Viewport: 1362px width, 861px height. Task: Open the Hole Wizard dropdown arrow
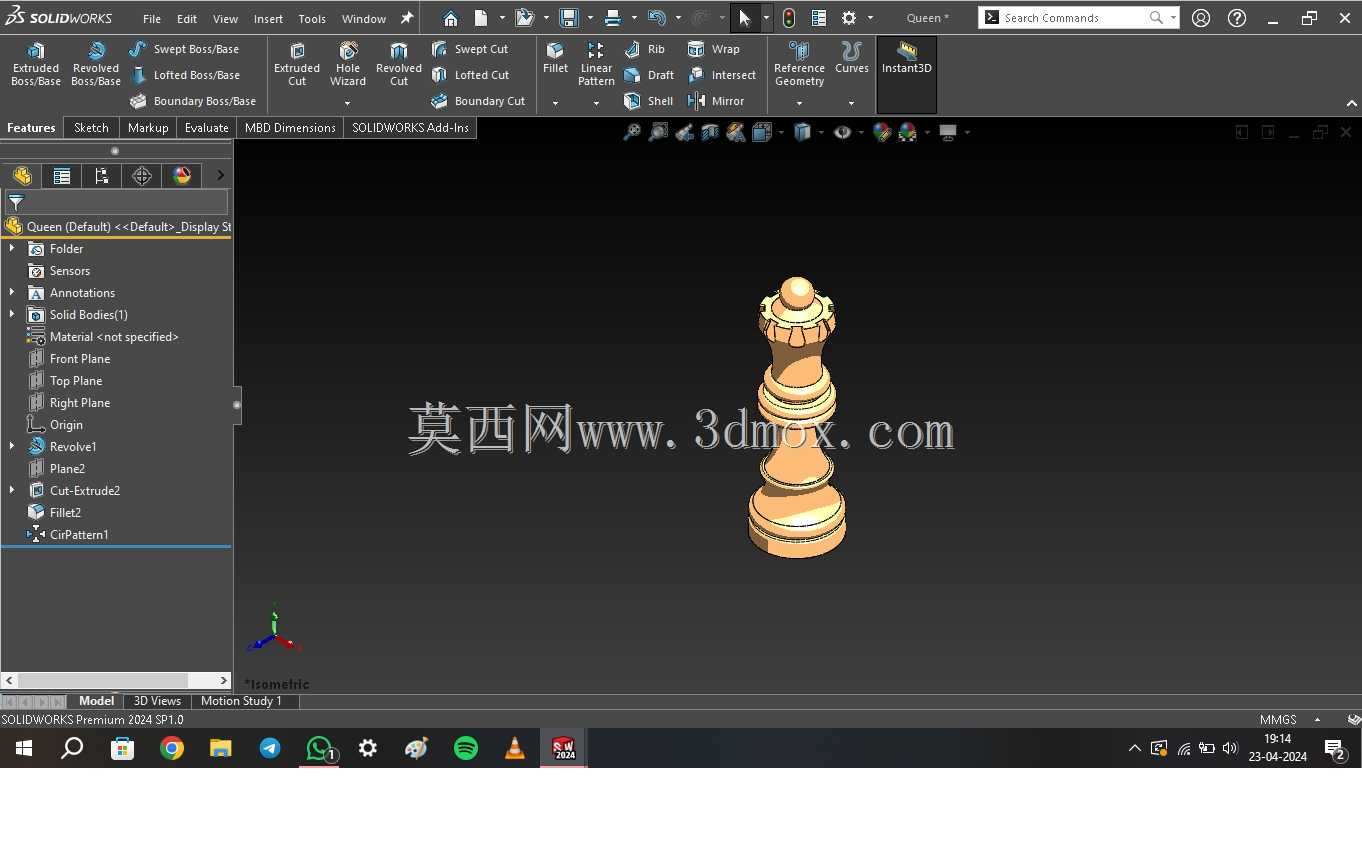tap(348, 103)
